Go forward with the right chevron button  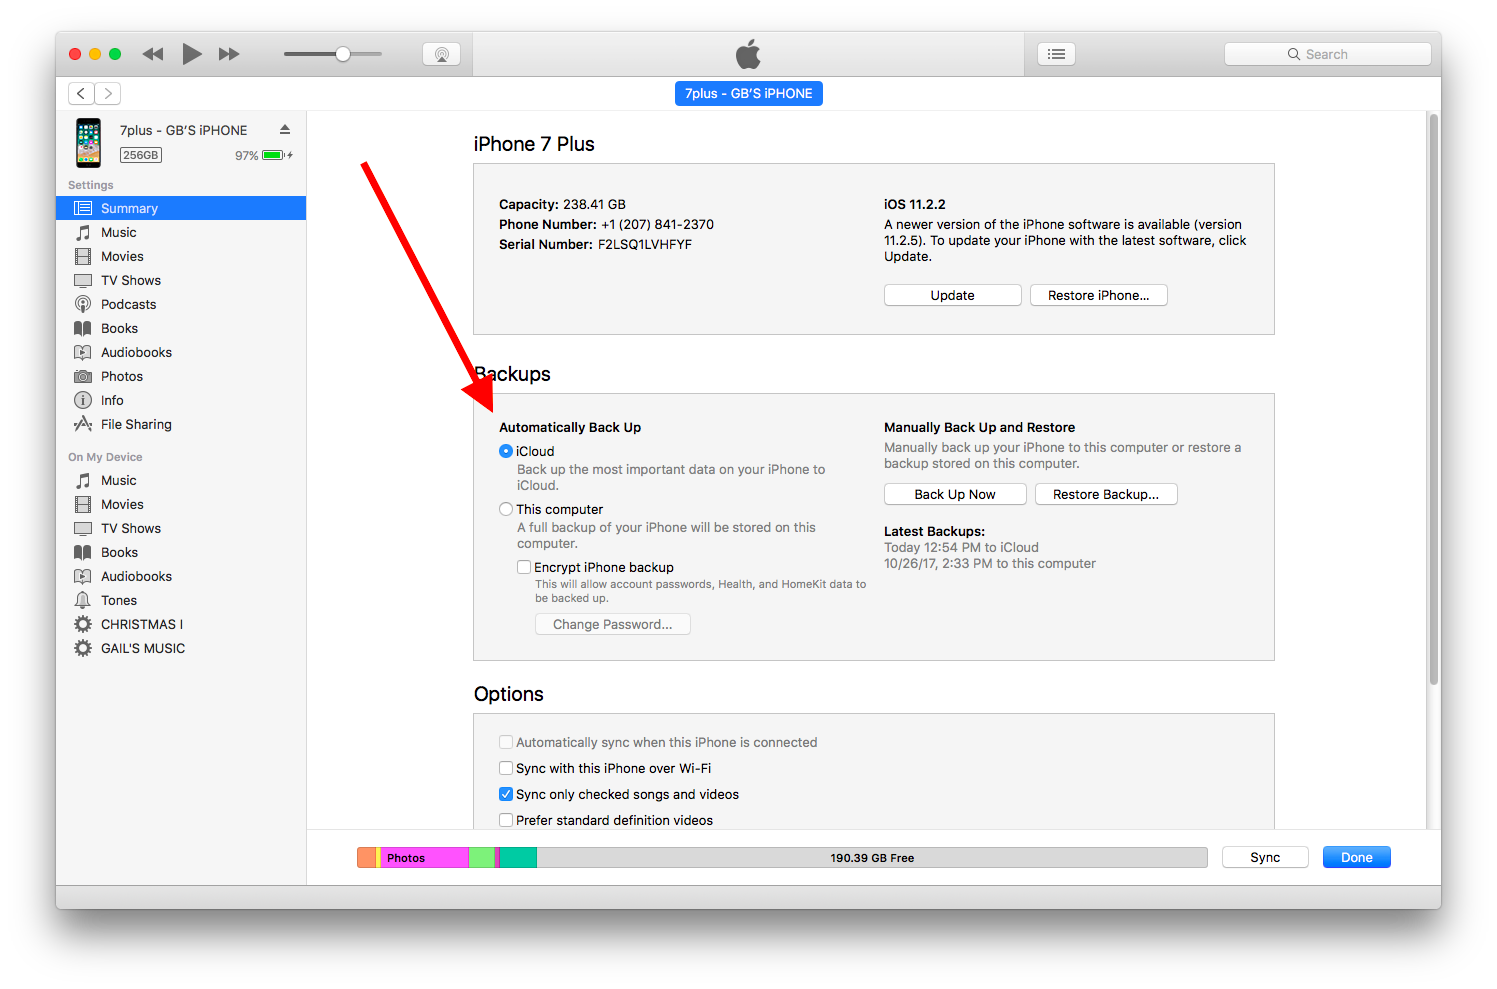click(x=108, y=93)
